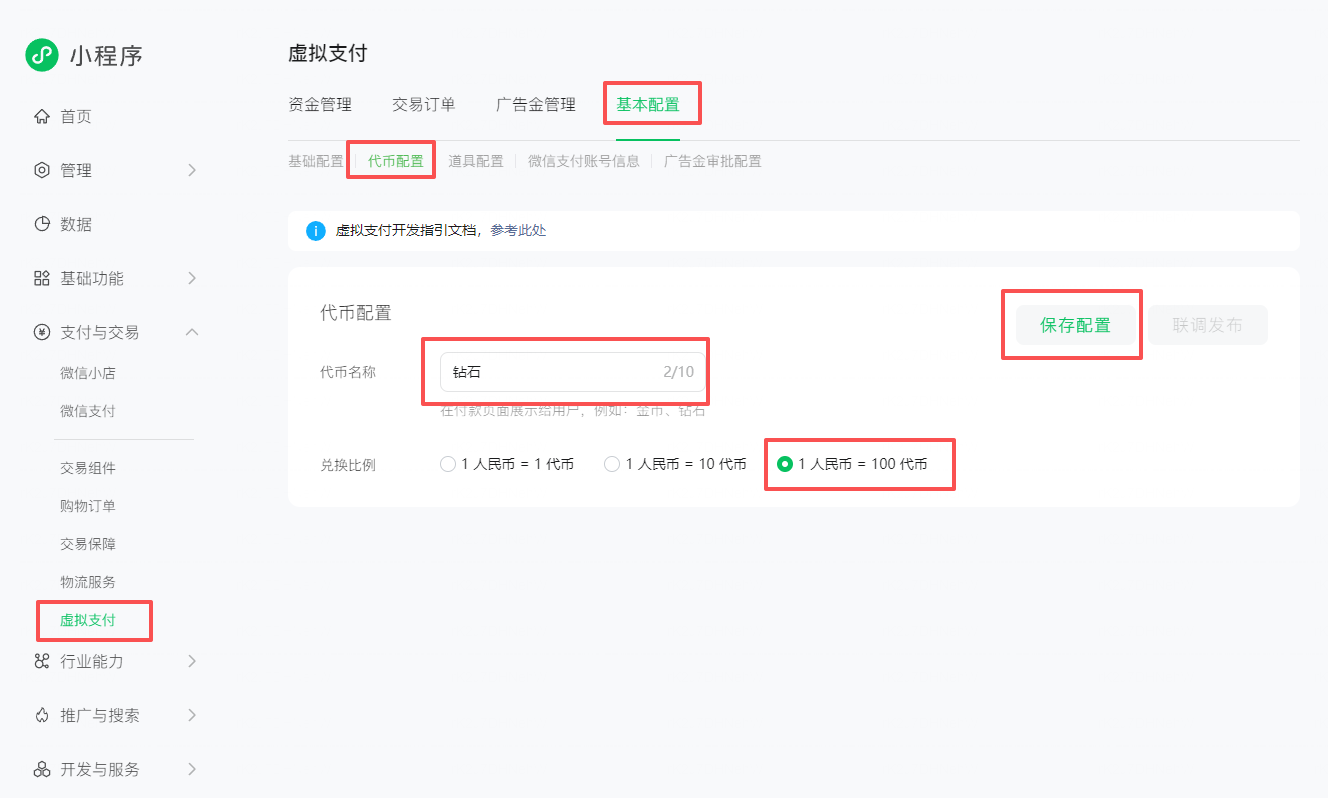The width and height of the screenshot is (1328, 798).
Task: Expand the 管理 menu chevron
Action: point(192,171)
